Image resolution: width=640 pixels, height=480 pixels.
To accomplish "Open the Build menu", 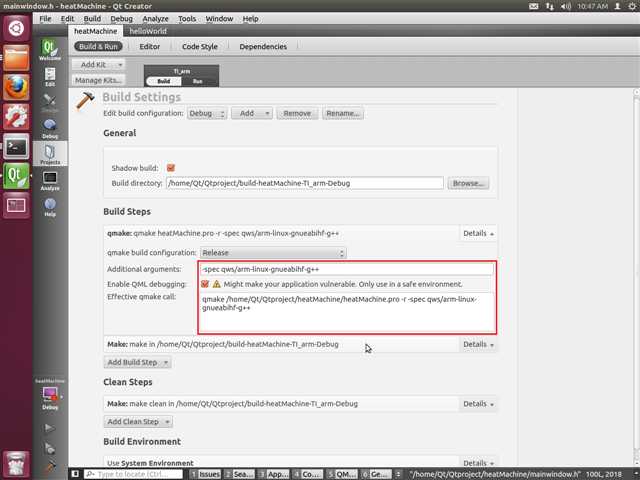I will (92, 19).
